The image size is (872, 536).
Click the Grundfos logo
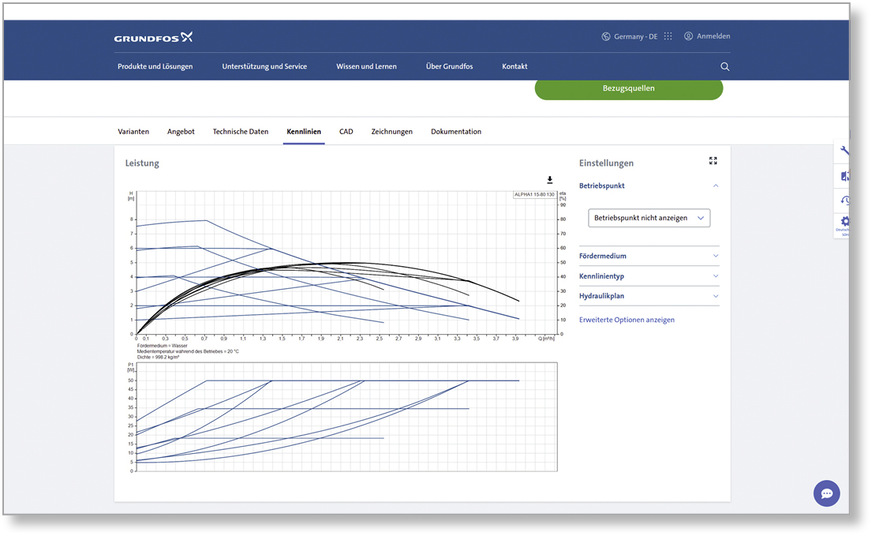pos(153,38)
